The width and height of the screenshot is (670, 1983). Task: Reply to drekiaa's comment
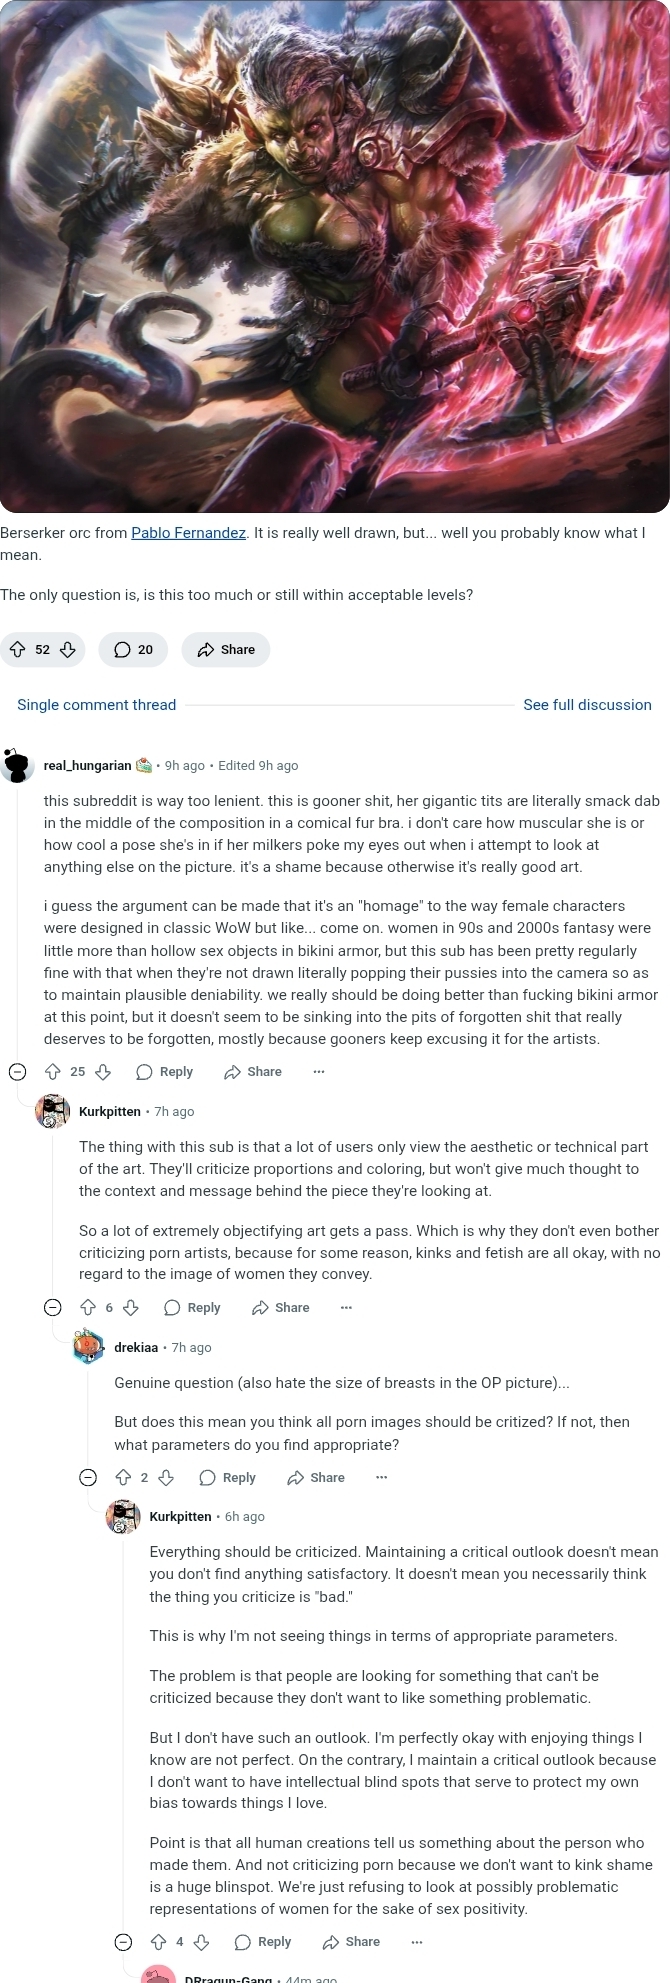(228, 1478)
